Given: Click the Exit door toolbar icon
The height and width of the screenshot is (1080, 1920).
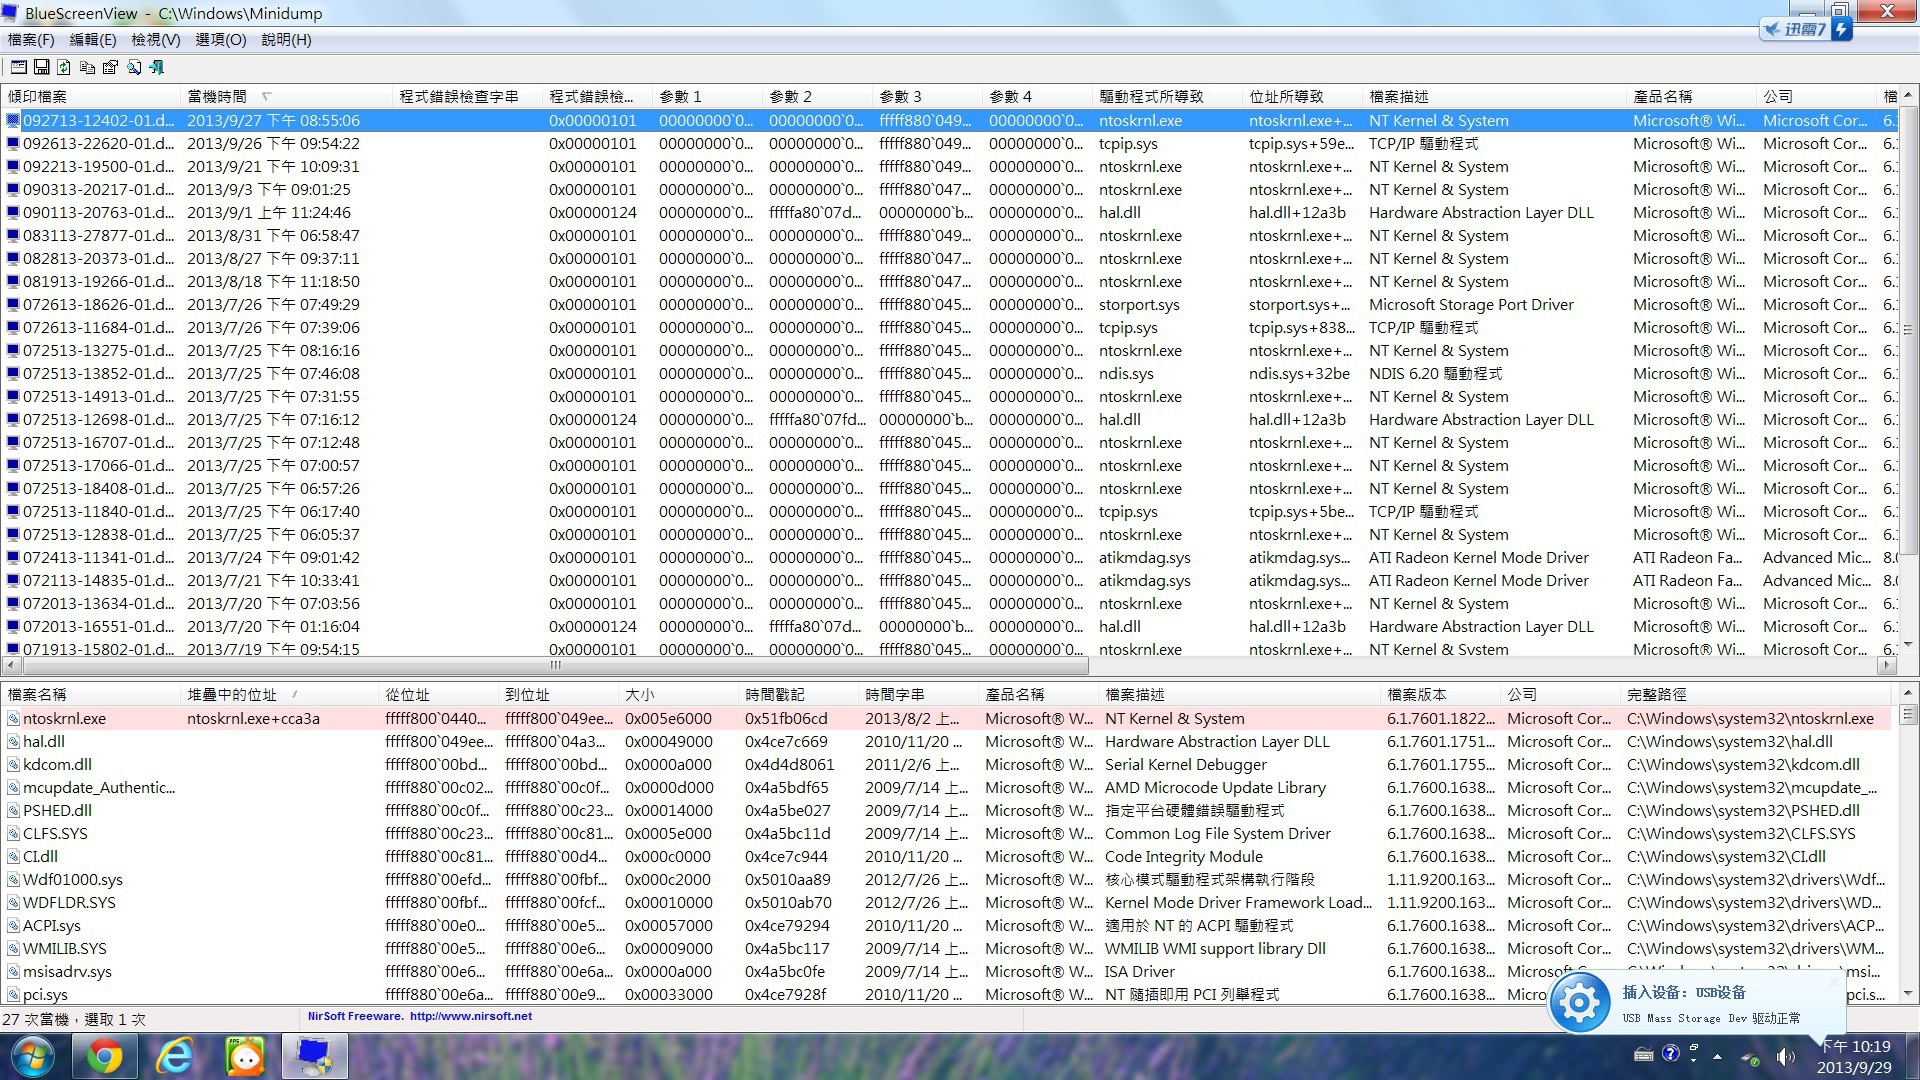Looking at the screenshot, I should pyautogui.click(x=156, y=67).
